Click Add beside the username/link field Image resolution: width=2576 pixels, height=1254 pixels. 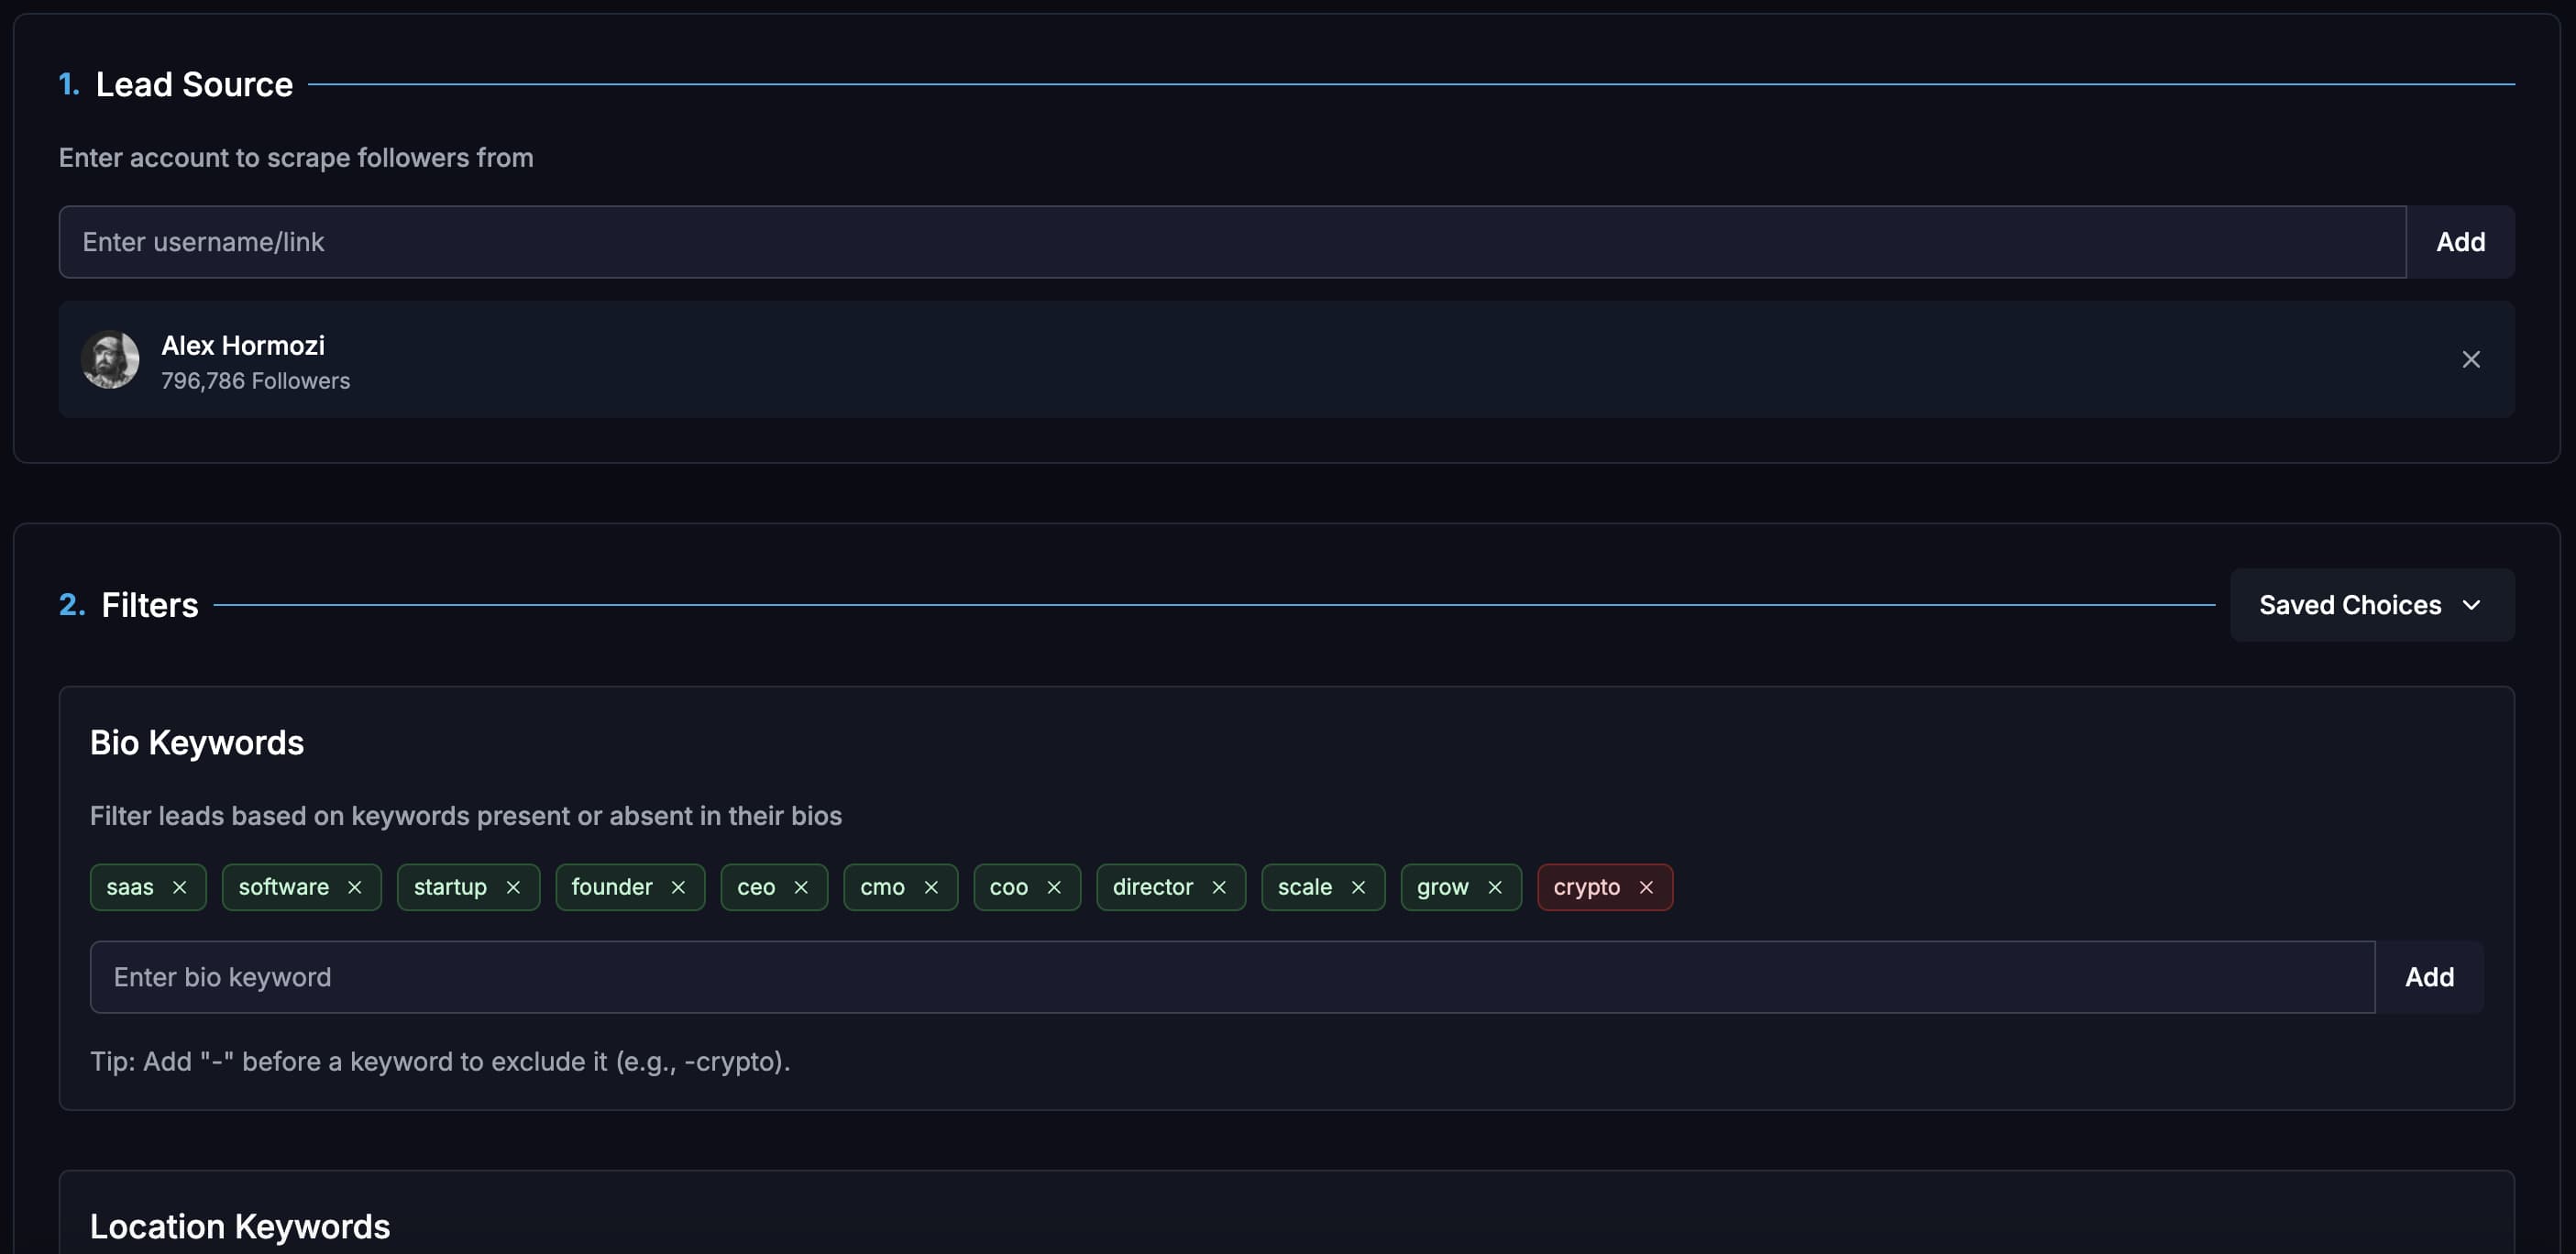(x=2460, y=241)
